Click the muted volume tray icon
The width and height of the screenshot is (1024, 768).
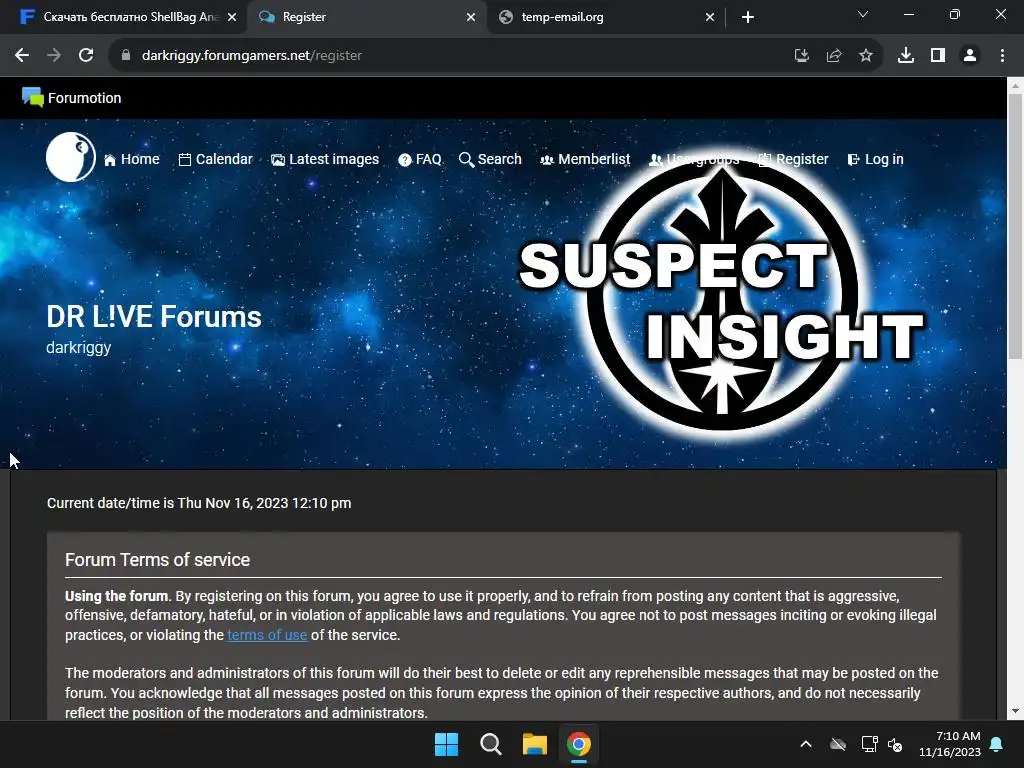click(895, 744)
